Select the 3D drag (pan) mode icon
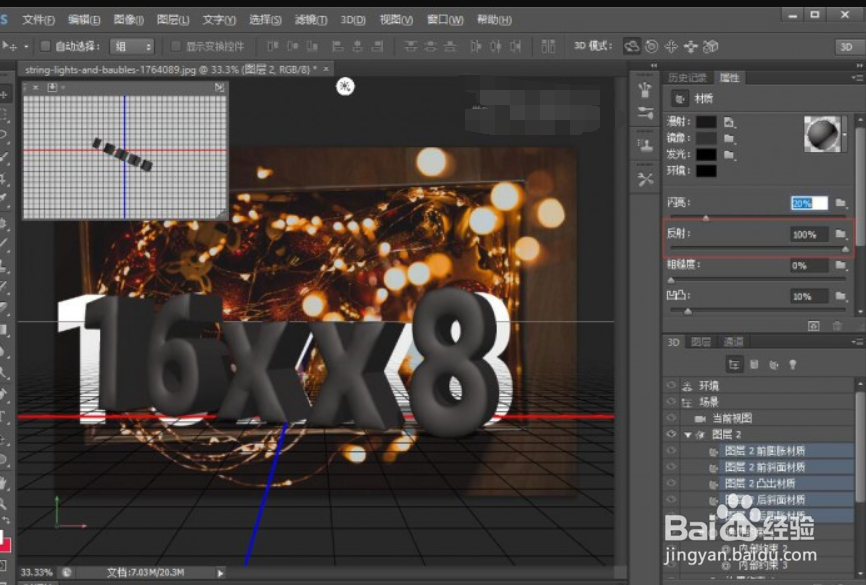 [x=671, y=46]
